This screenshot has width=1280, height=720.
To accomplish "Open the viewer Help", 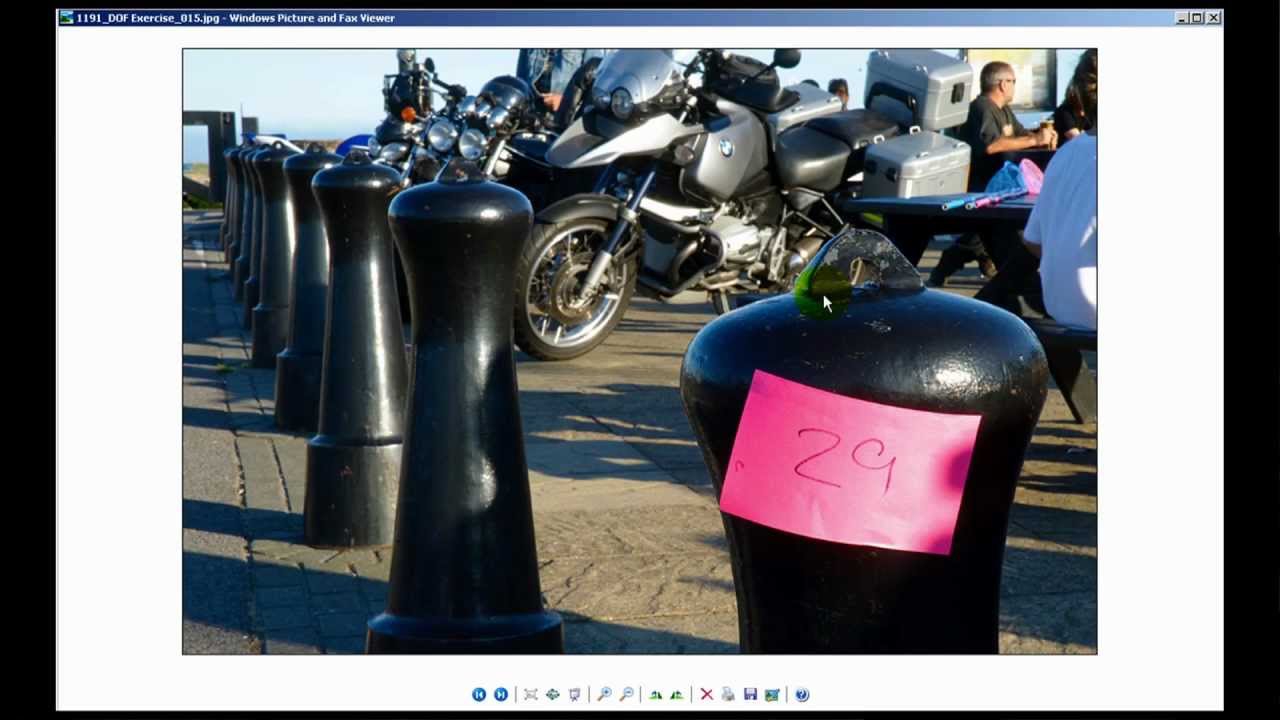I will 802,694.
